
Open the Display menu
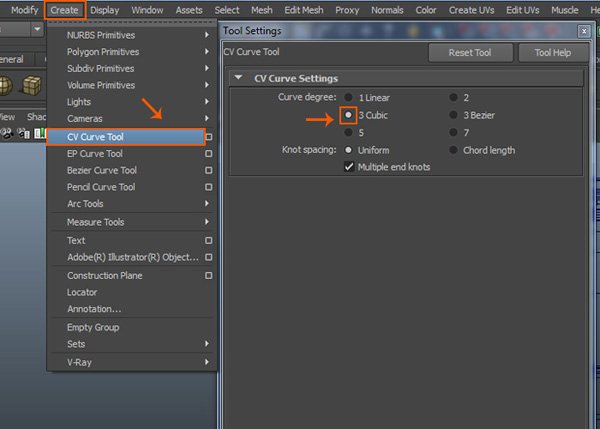(104, 10)
